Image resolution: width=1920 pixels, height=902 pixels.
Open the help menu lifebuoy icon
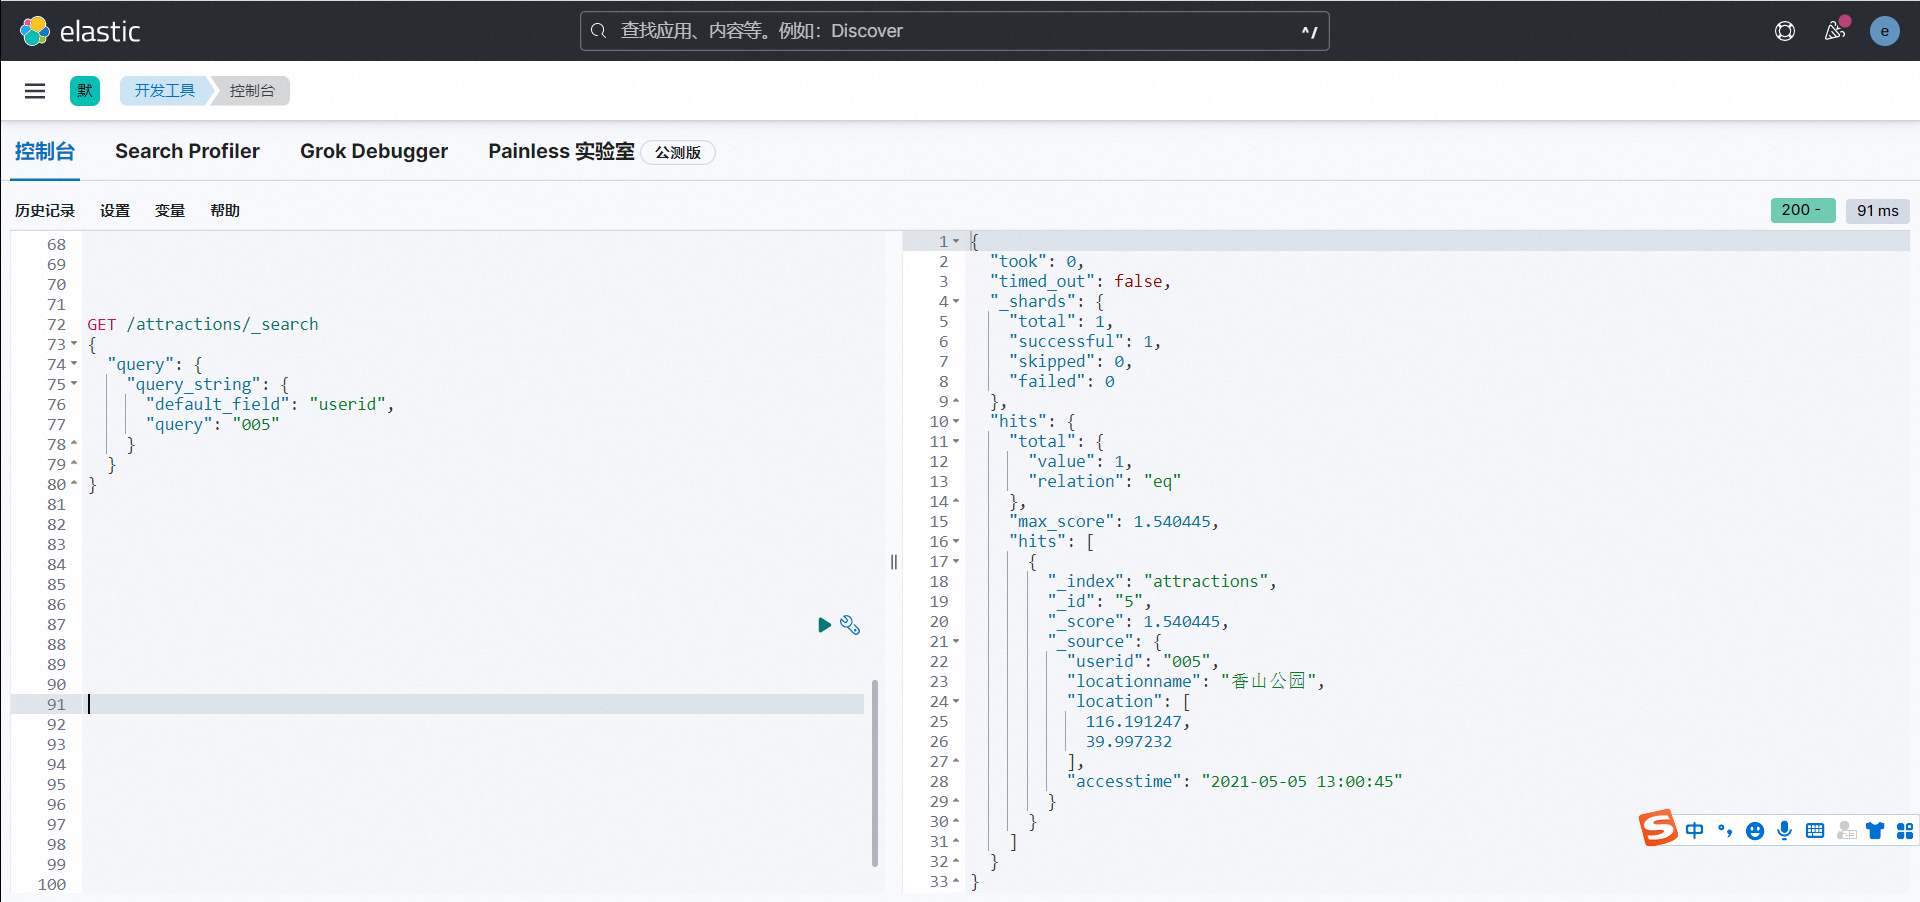point(1785,31)
